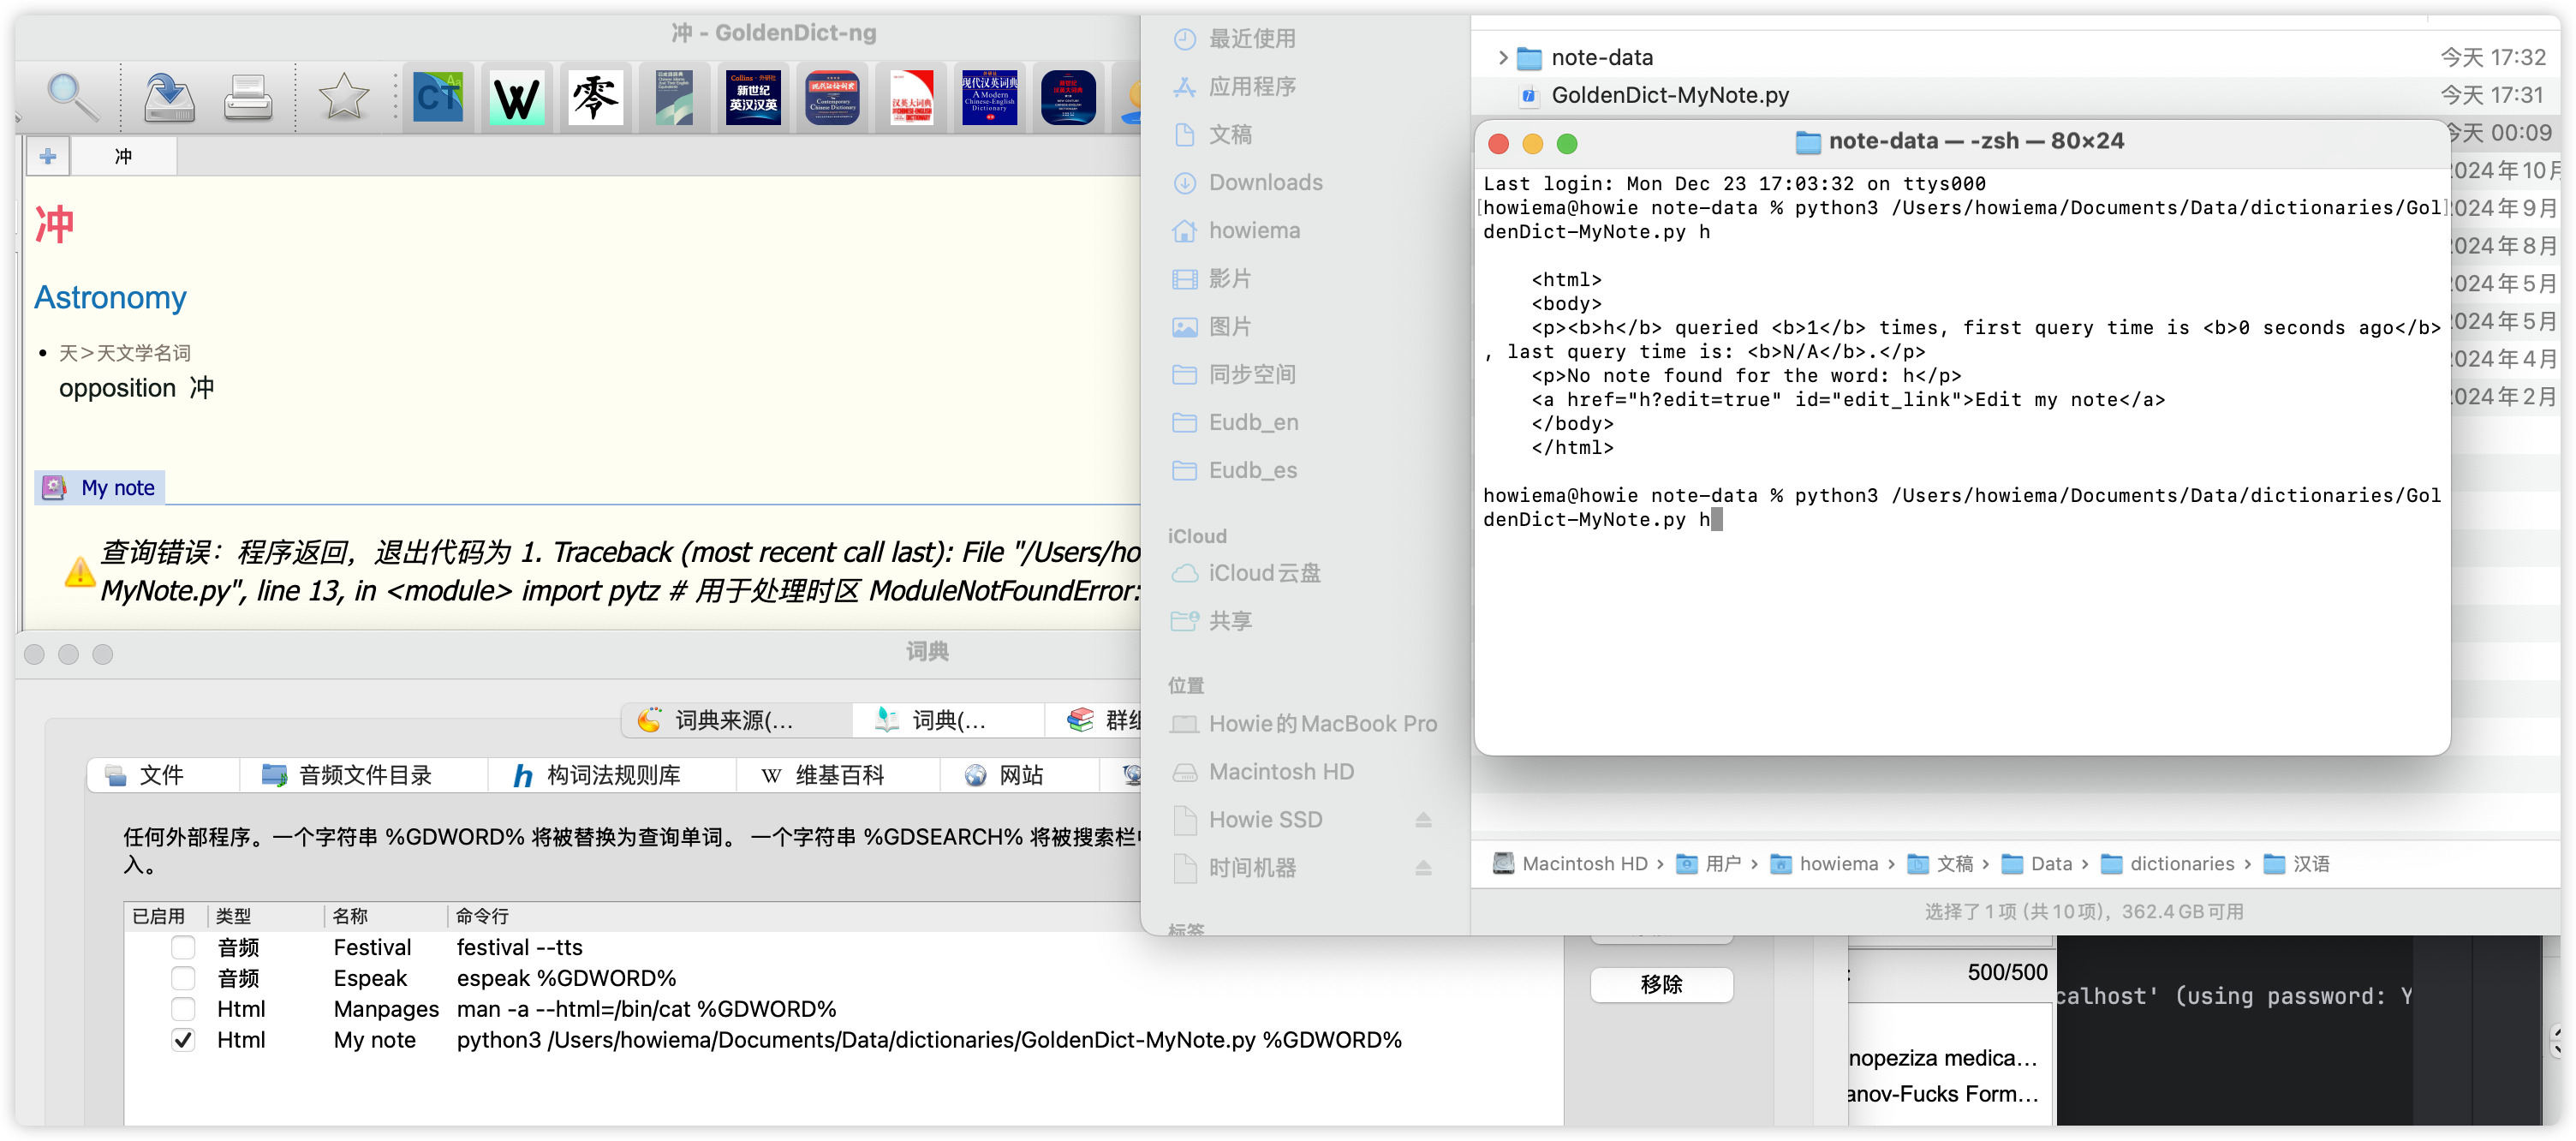
Task: Switch to 网站 tab
Action: (x=1020, y=776)
